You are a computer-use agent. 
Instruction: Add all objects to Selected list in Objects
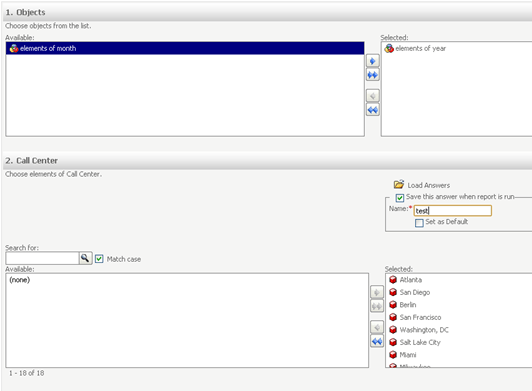coord(373,75)
